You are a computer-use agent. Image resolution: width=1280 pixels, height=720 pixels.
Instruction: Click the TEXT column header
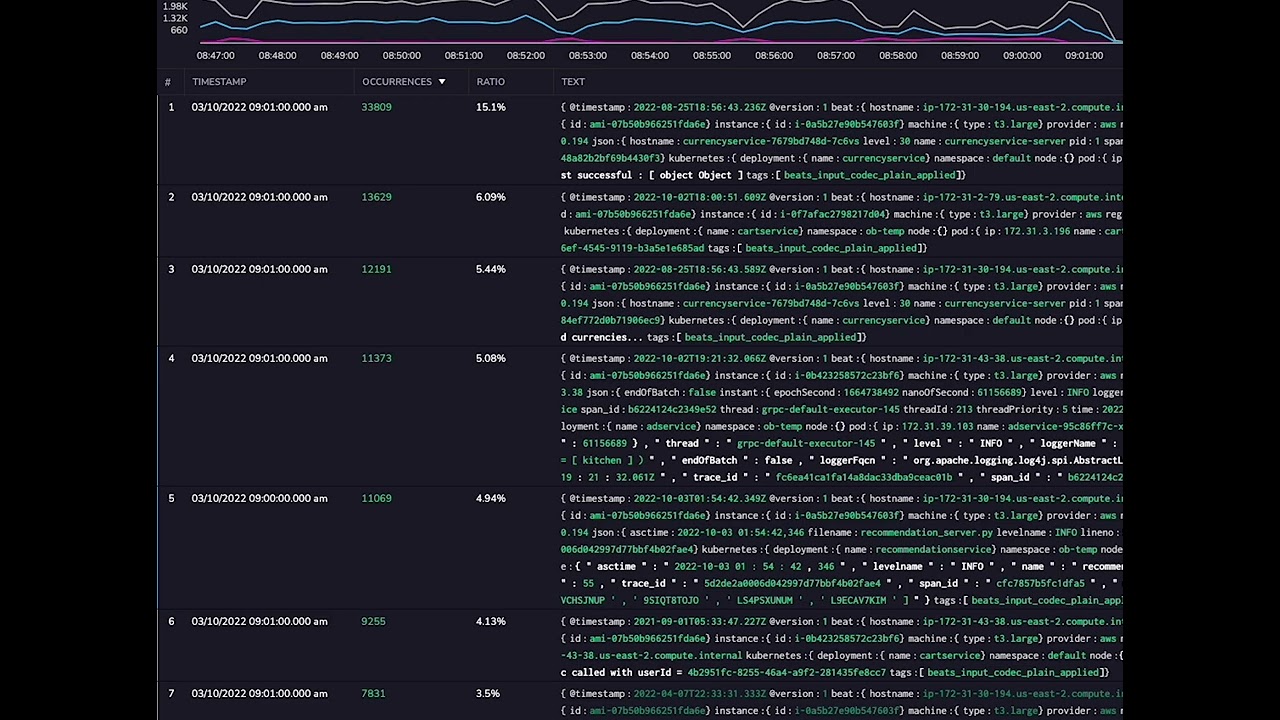click(573, 82)
